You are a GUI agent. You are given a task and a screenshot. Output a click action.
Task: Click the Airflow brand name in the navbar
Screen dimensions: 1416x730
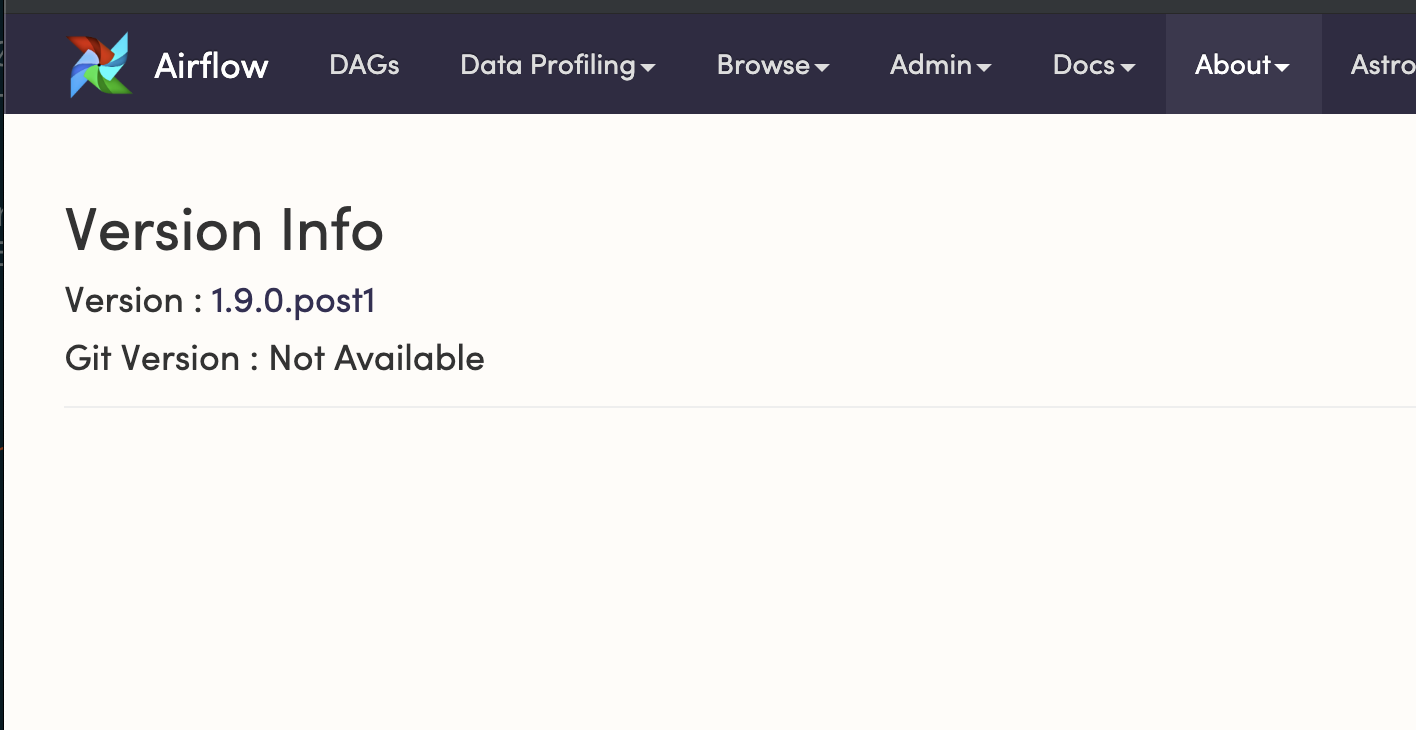tap(211, 64)
